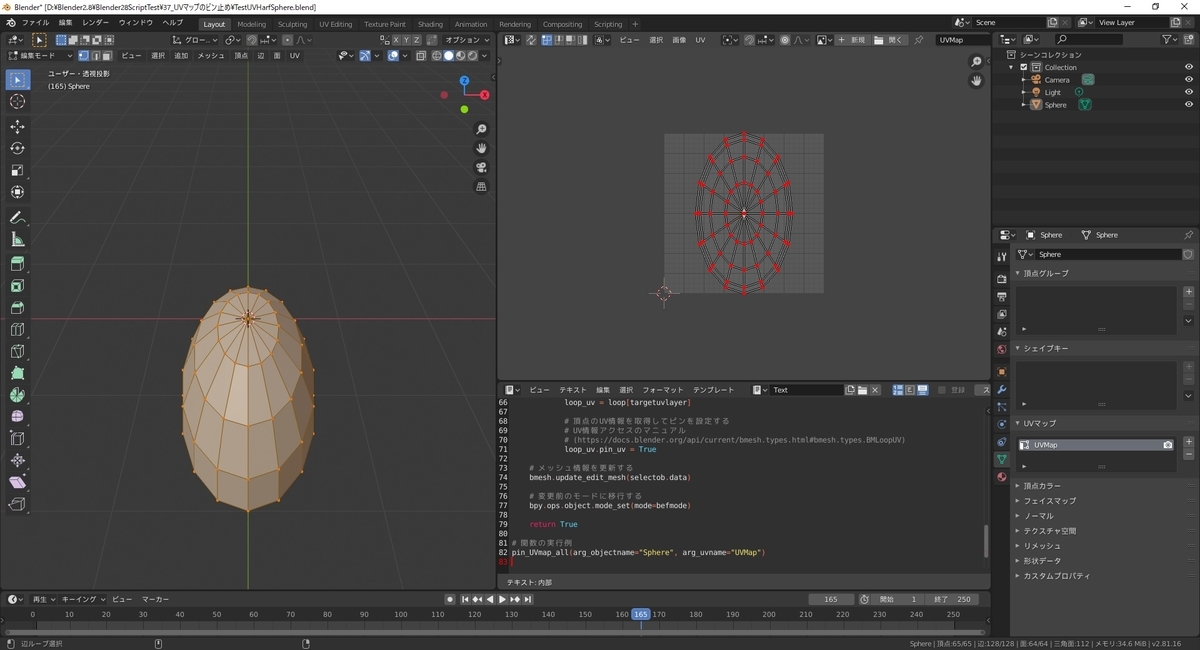This screenshot has height=650, width=1200.
Task: Open the ファイル menu
Action: point(35,22)
